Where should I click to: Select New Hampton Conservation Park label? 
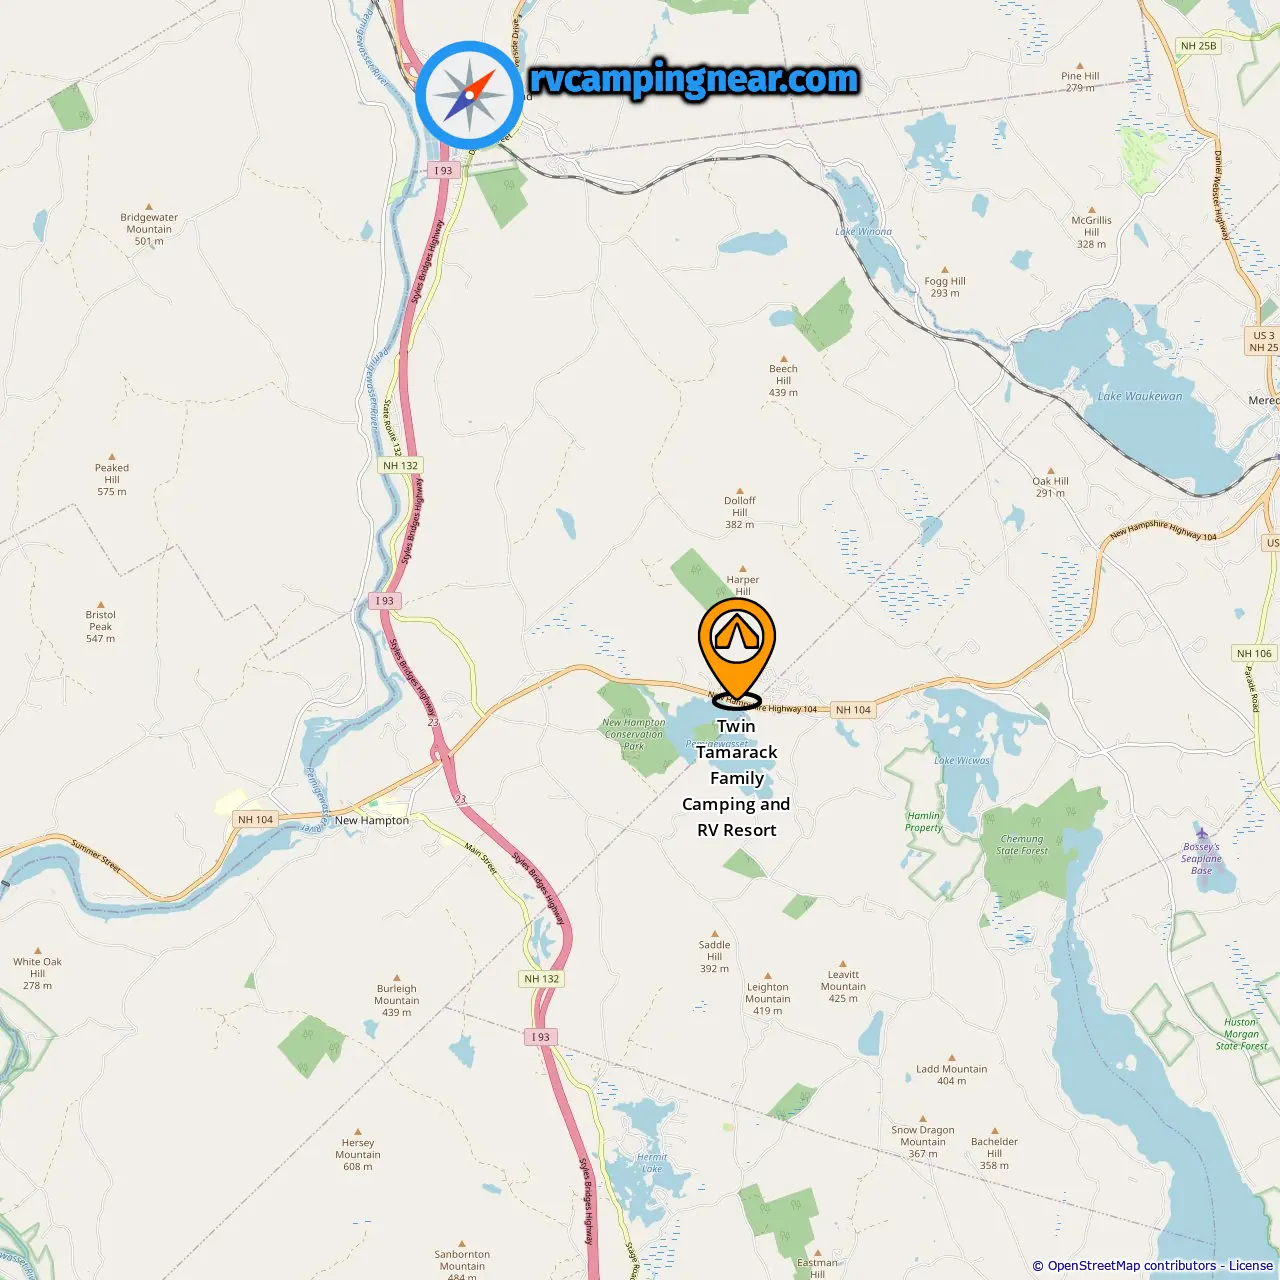click(634, 734)
